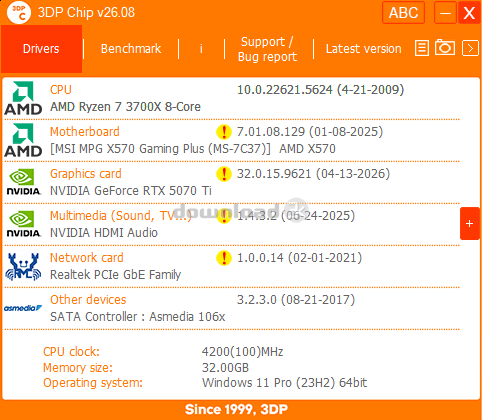Click the list/text copy icon
Viewport: 483px width, 420px height.
(422, 48)
